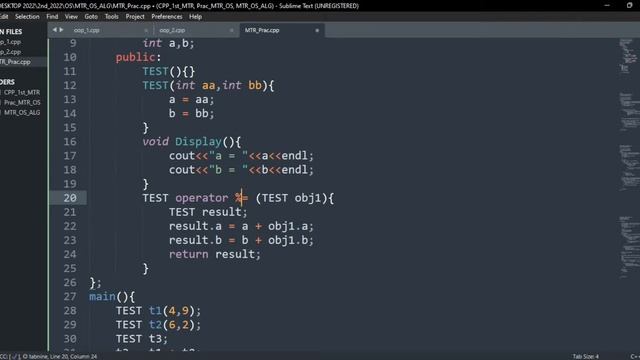640x360 pixels.
Task: Click parameter 'aa' on line 12
Action: coord(209,85)
